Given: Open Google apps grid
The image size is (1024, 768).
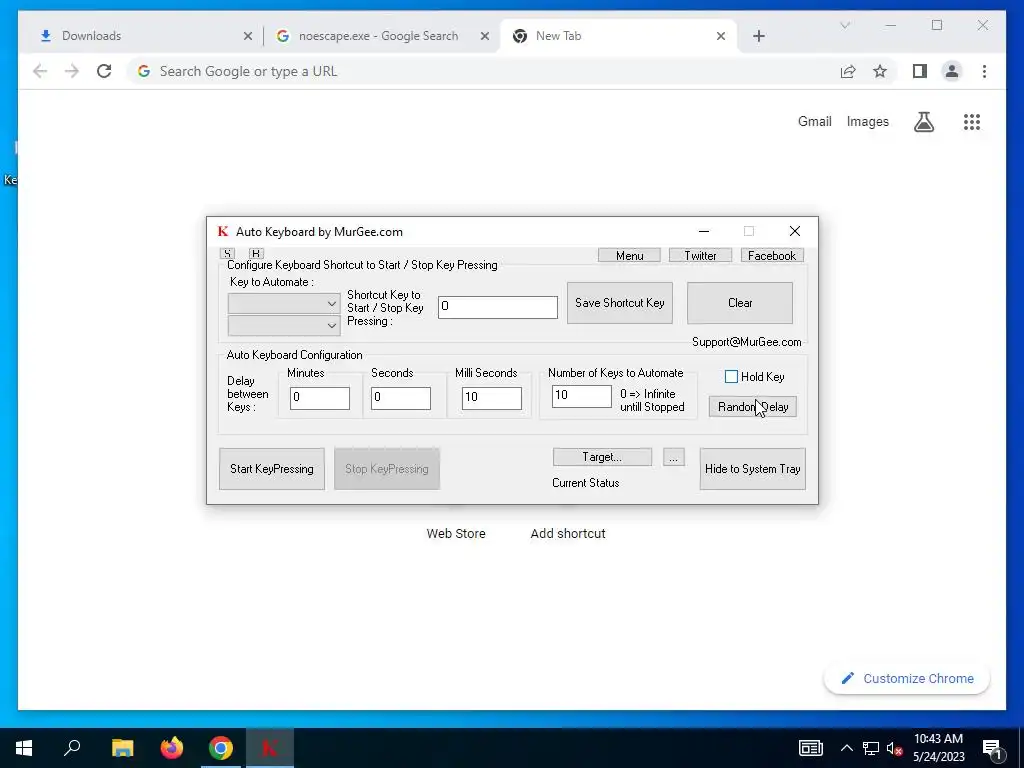Looking at the screenshot, I should (x=972, y=121).
